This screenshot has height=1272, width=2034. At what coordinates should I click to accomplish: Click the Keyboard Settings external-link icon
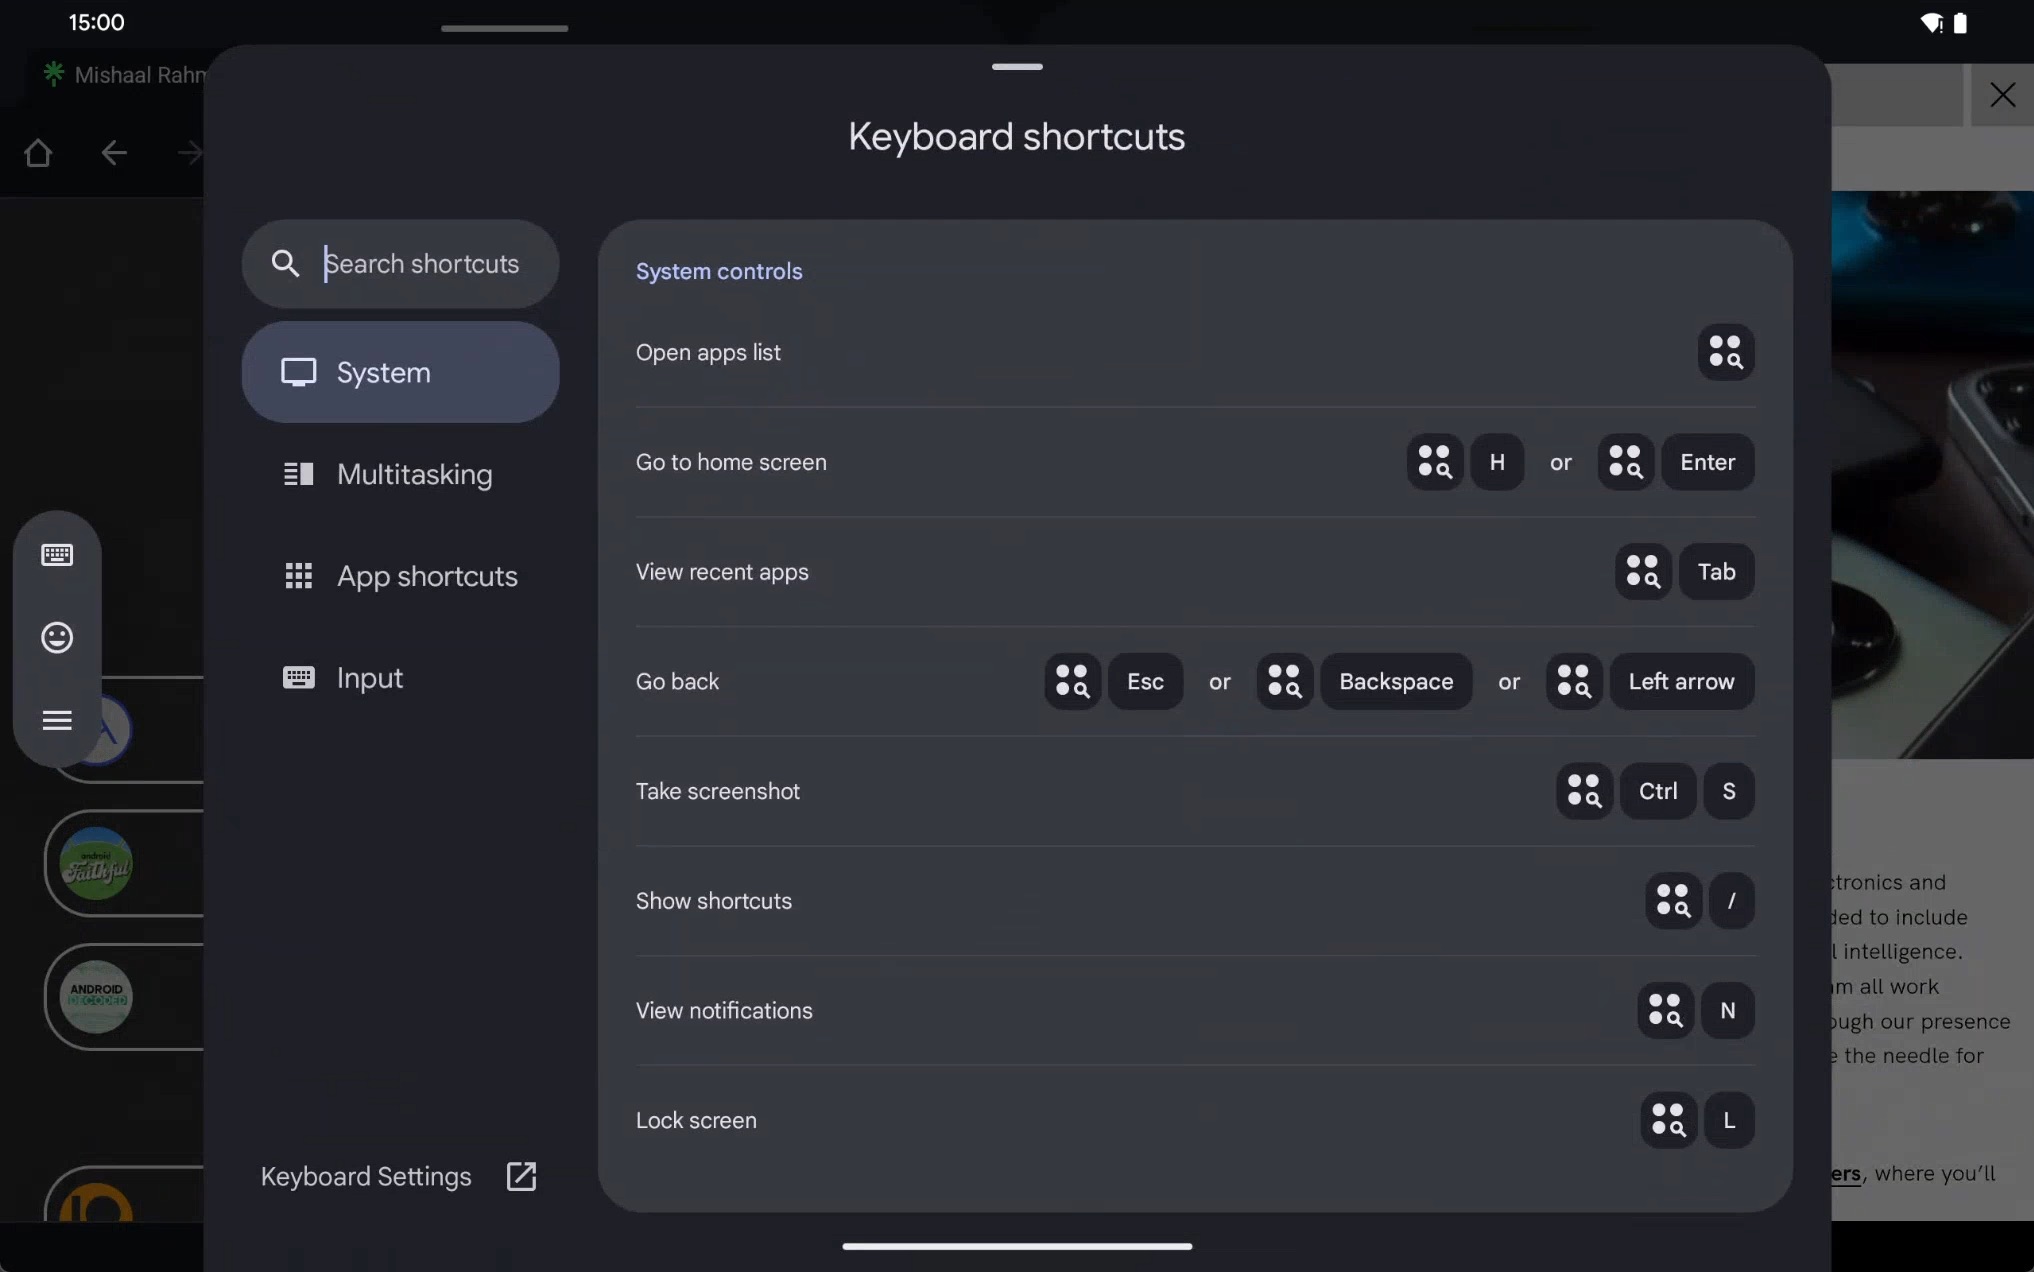(521, 1176)
